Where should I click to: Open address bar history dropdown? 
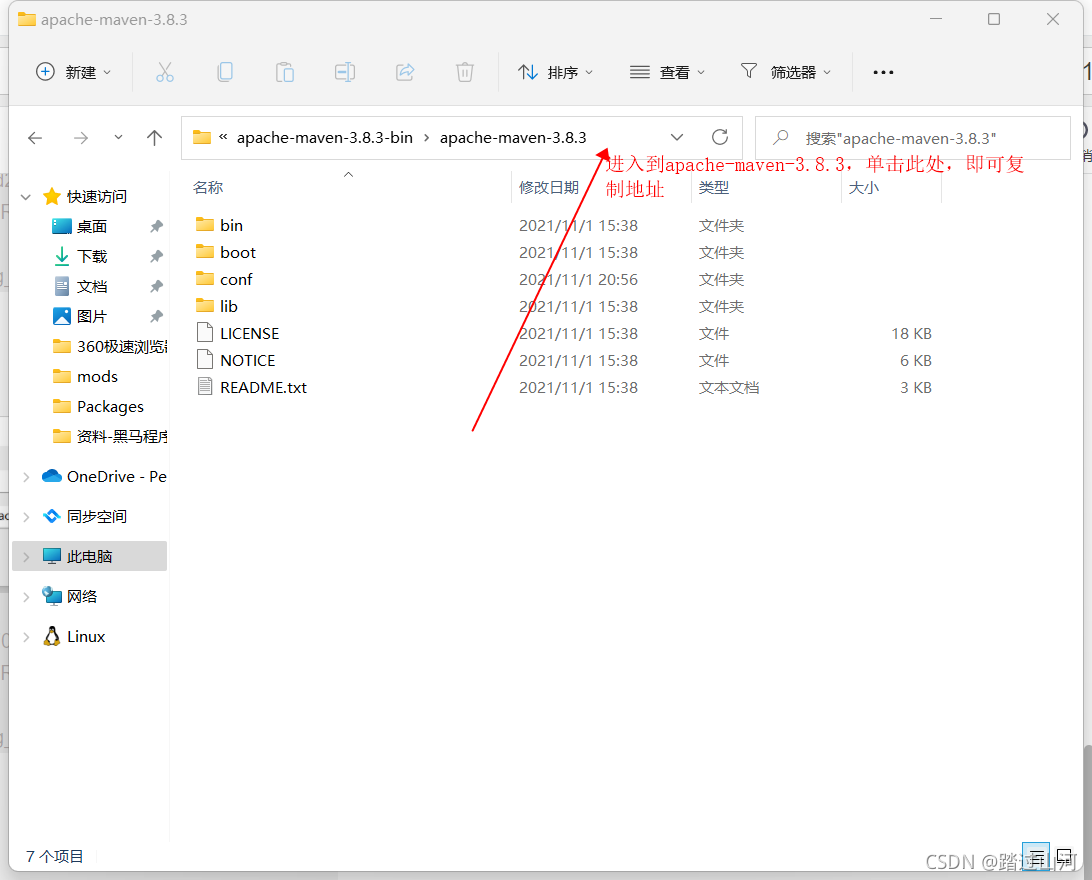676,137
